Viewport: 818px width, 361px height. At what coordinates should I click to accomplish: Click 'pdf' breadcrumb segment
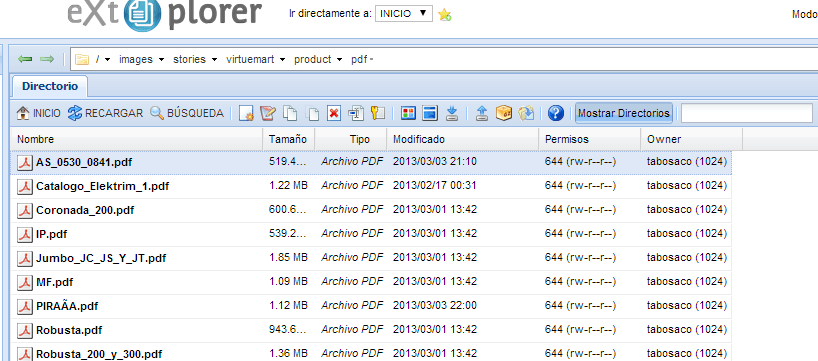pos(359,59)
